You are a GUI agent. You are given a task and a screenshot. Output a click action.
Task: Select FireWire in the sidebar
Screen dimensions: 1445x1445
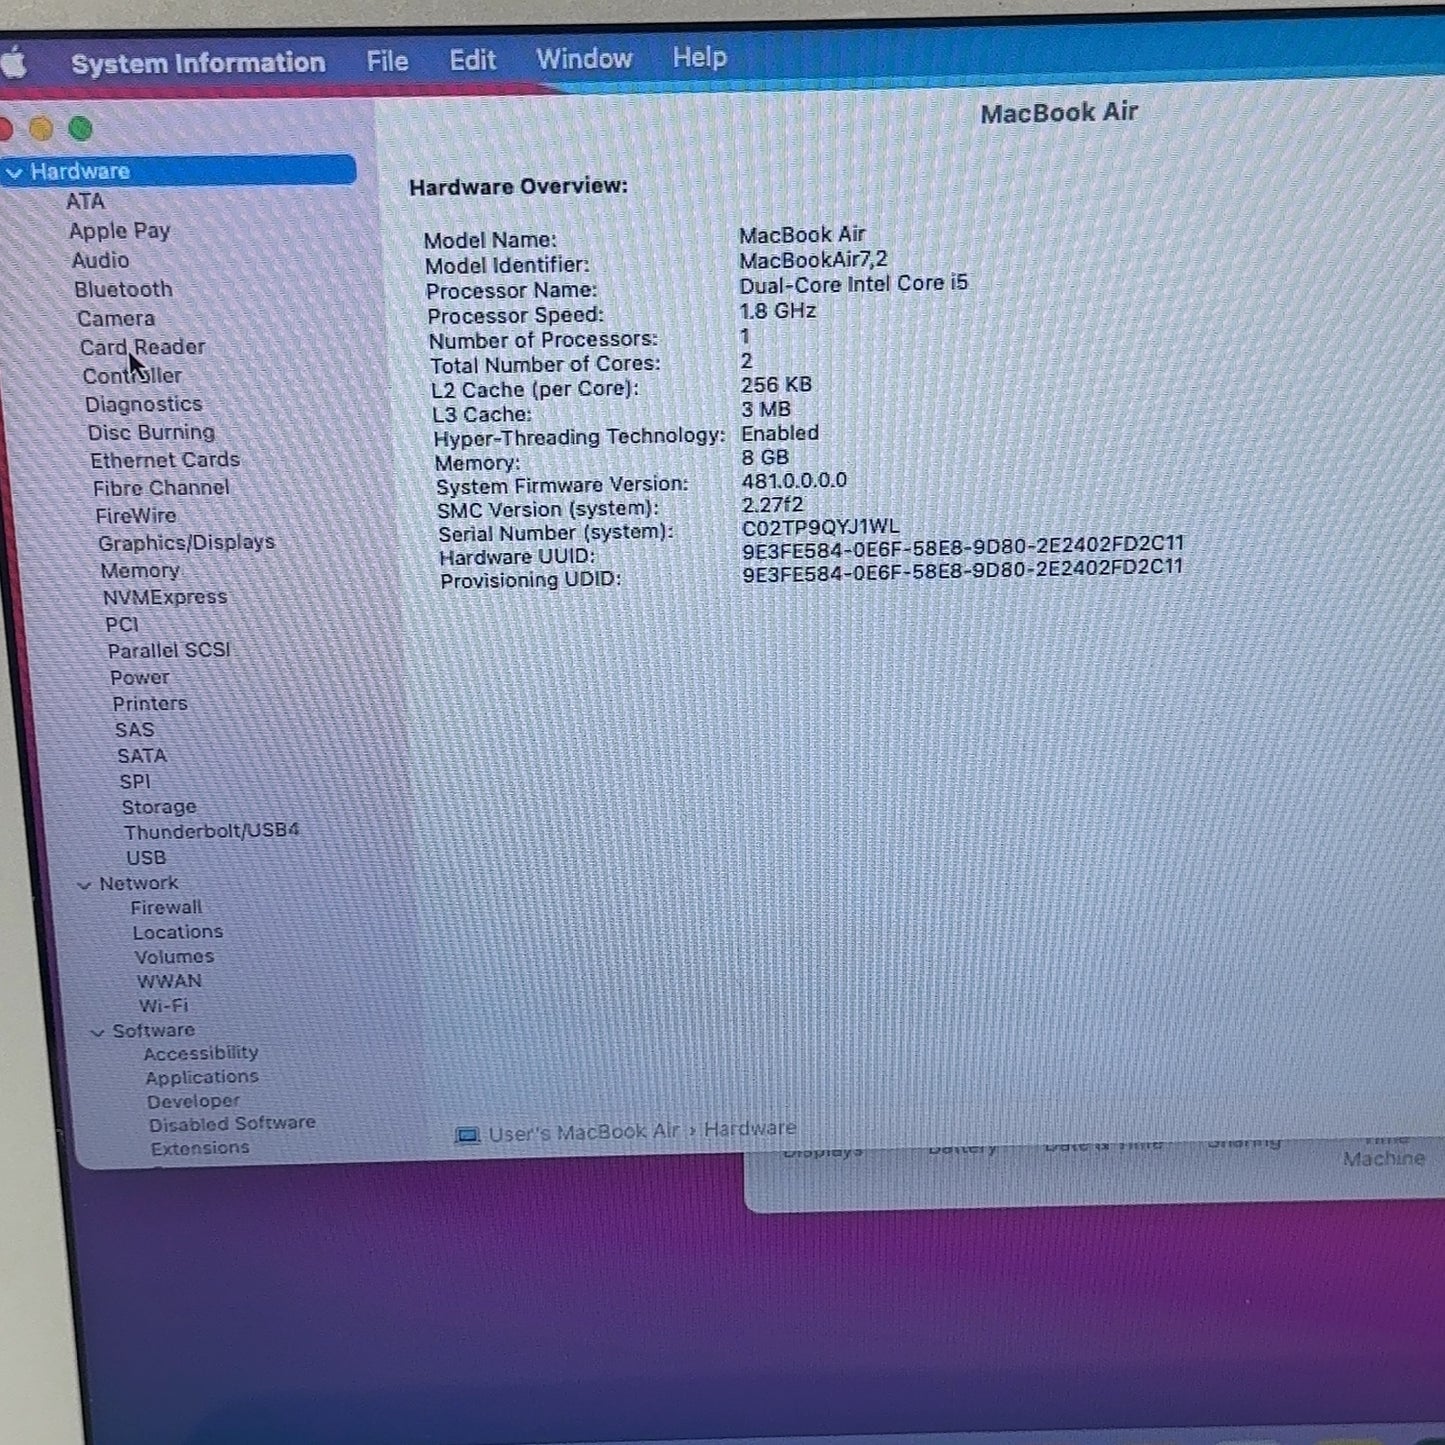coord(136,516)
